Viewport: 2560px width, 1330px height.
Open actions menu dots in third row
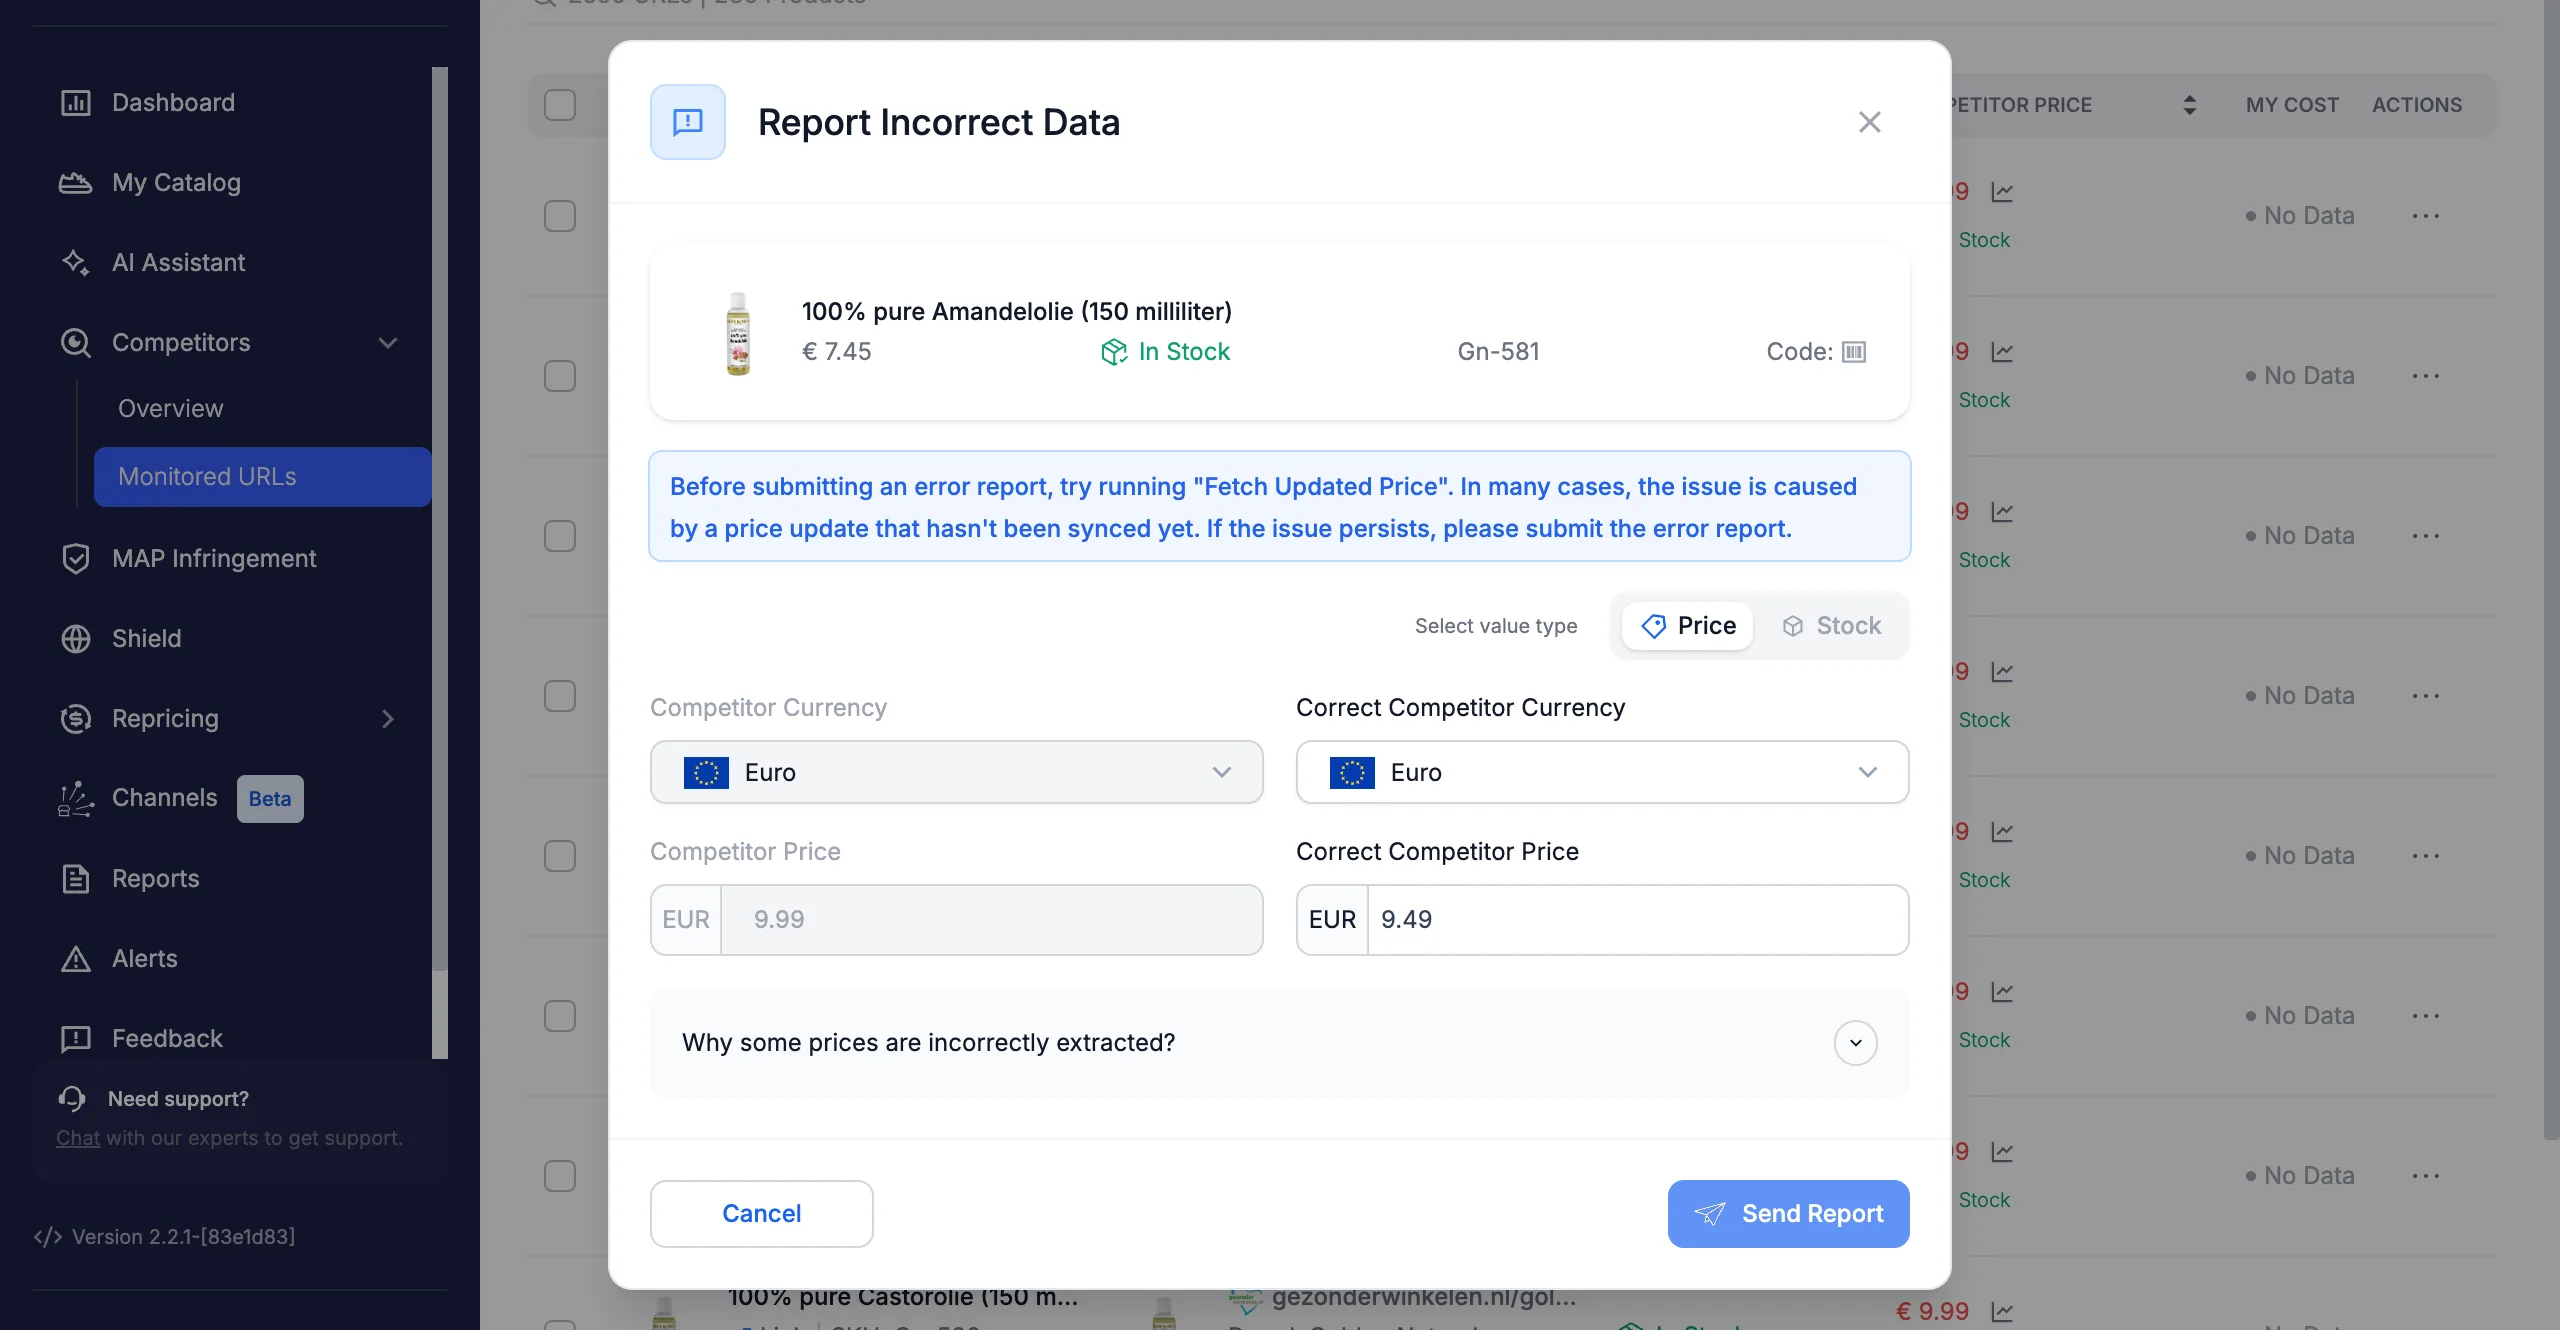2426,536
